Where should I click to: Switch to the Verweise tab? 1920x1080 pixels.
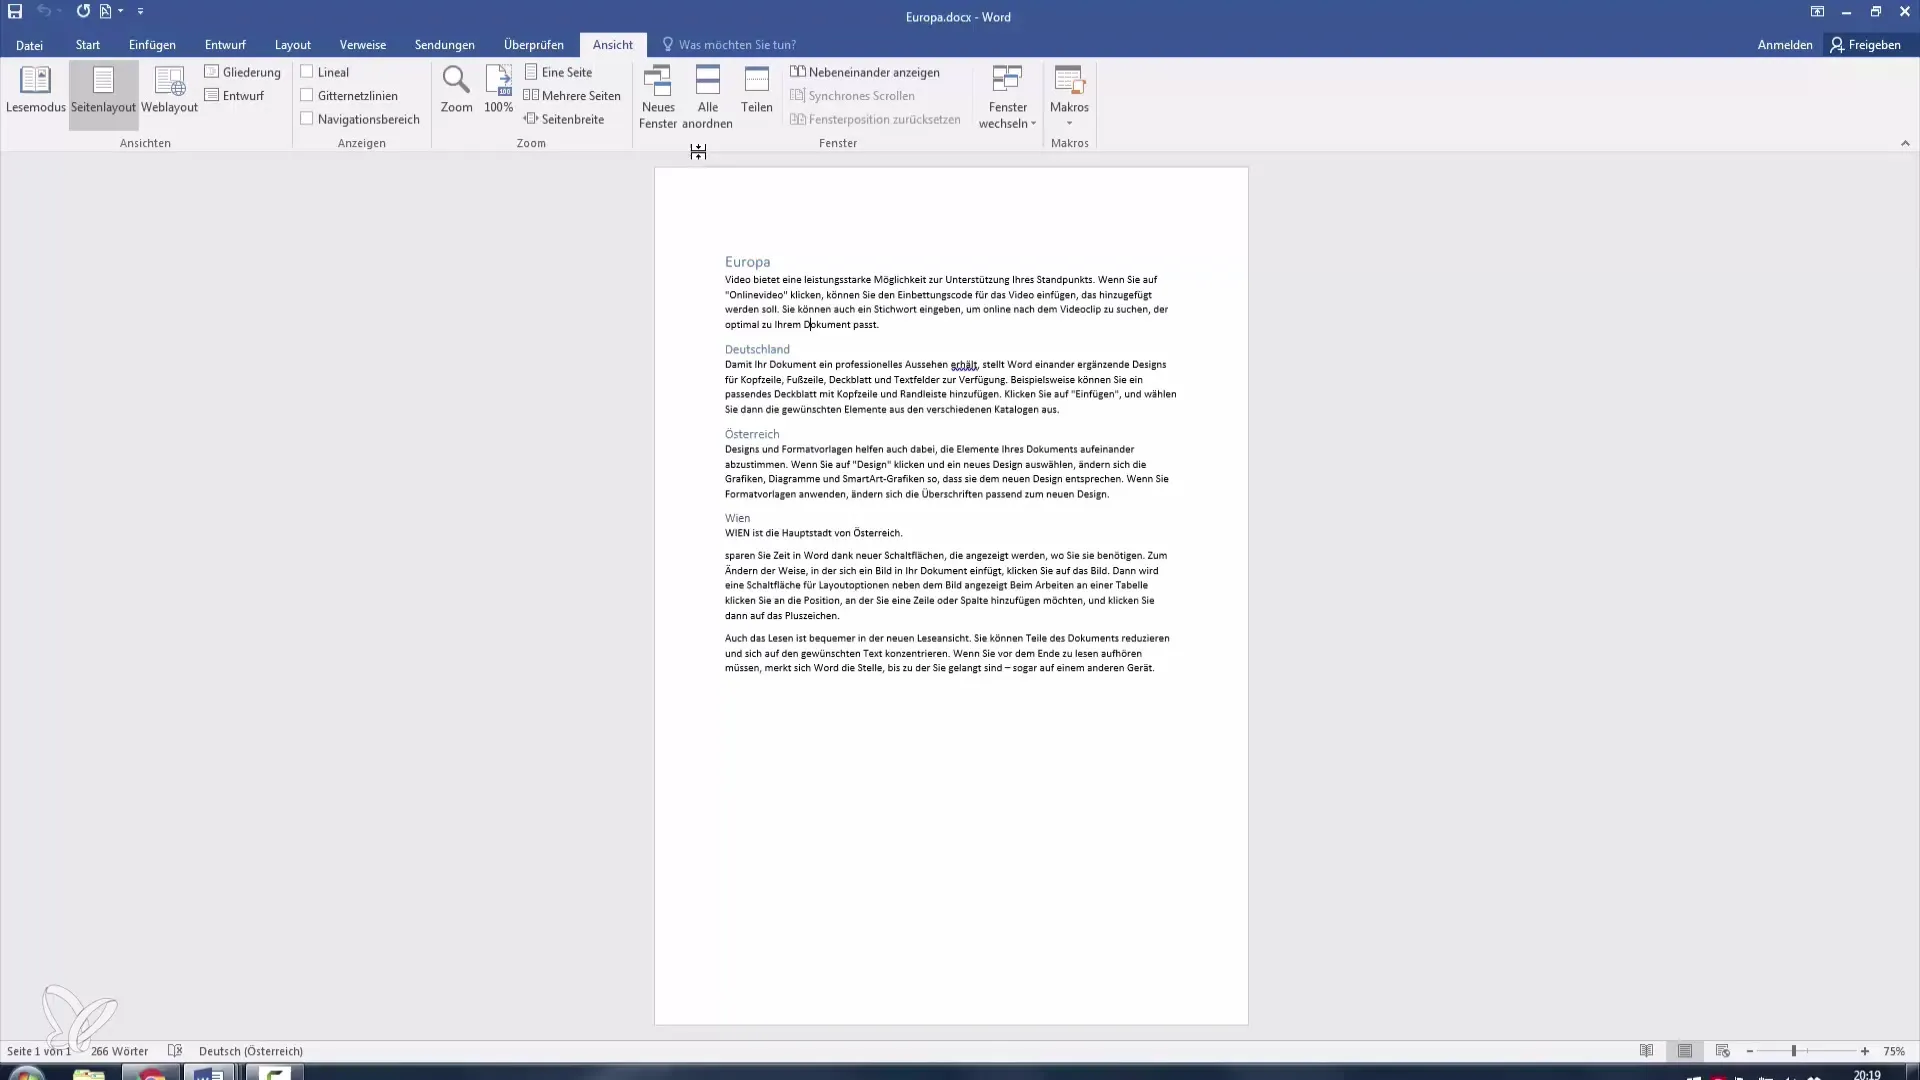(x=363, y=45)
